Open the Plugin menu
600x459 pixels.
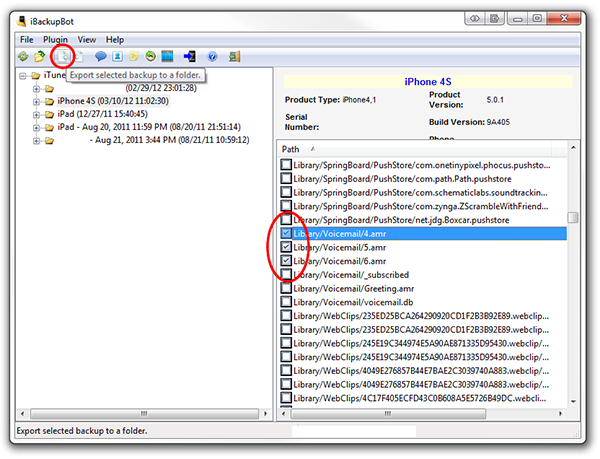click(55, 39)
